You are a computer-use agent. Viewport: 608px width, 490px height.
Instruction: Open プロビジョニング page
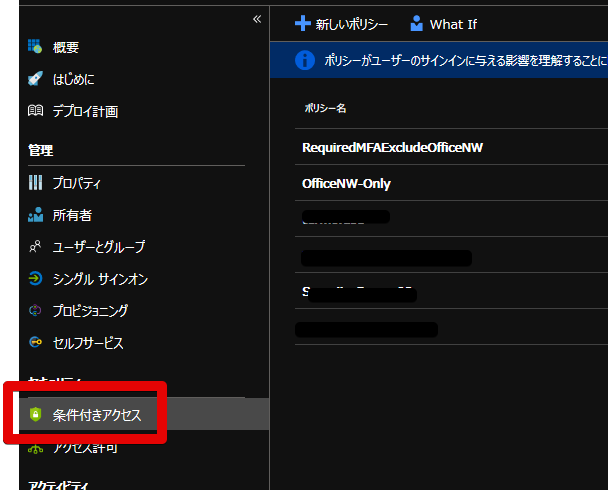click(x=90, y=311)
